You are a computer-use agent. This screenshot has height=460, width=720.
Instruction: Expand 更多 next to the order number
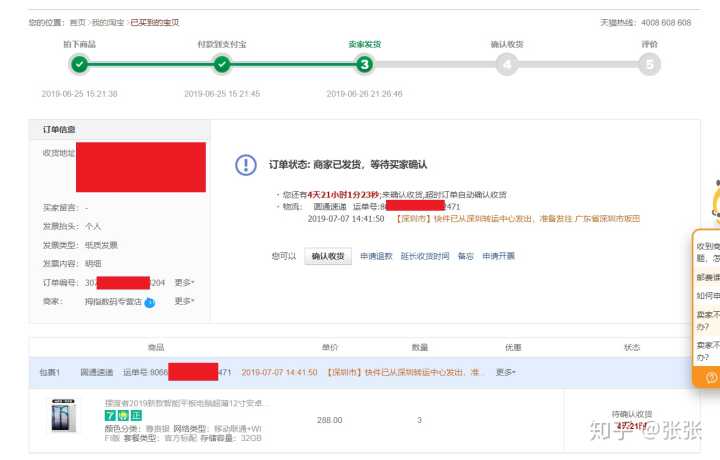point(184,283)
